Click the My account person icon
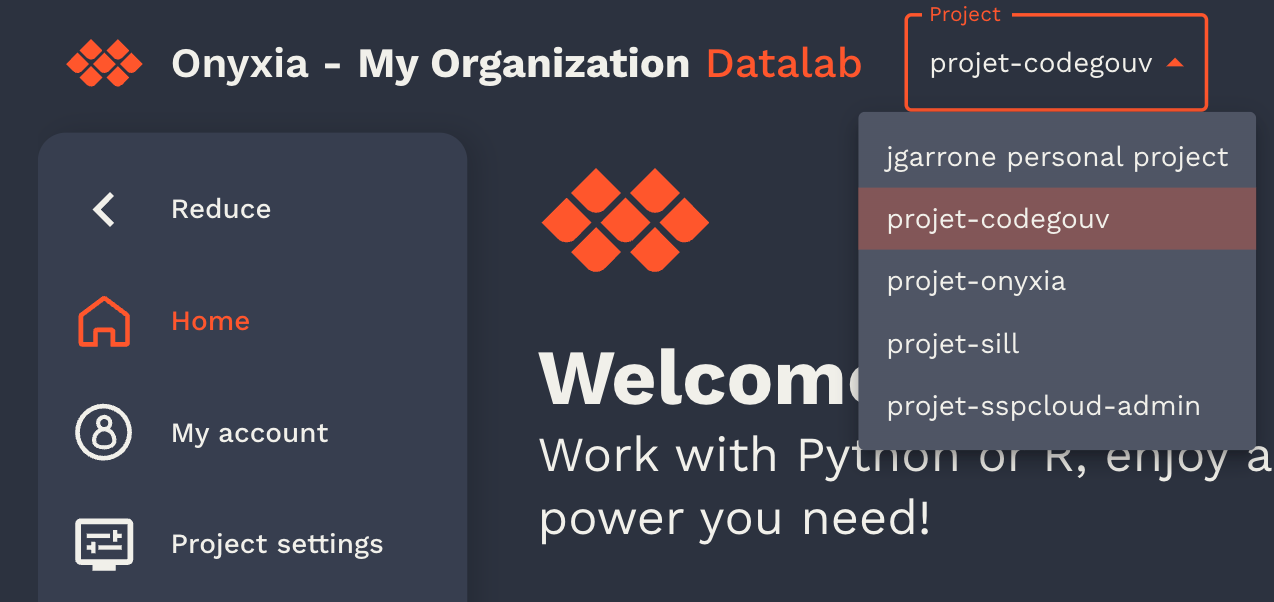 104,433
